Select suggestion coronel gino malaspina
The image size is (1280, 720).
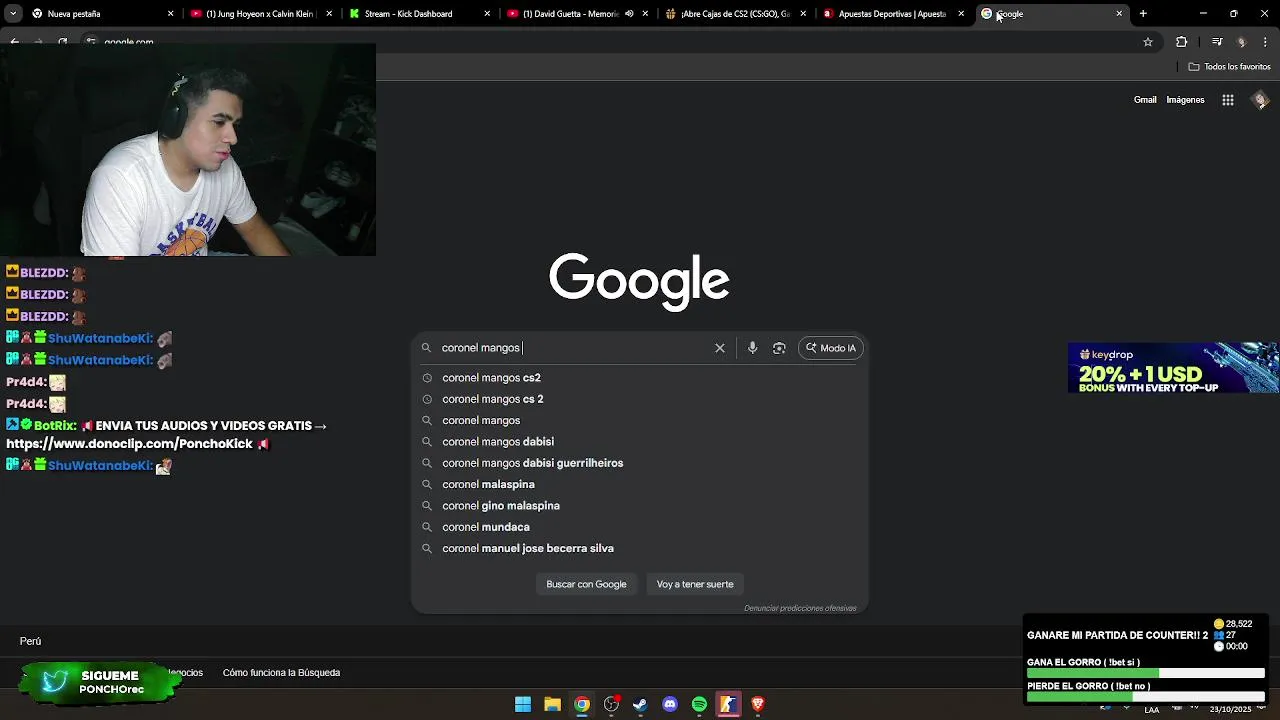tap(640, 506)
